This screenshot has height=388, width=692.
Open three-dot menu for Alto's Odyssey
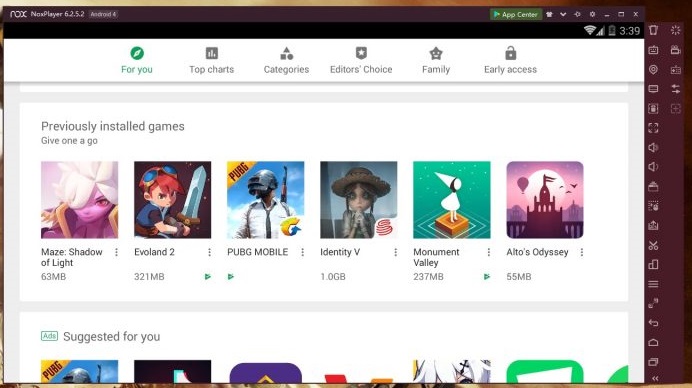pos(582,252)
